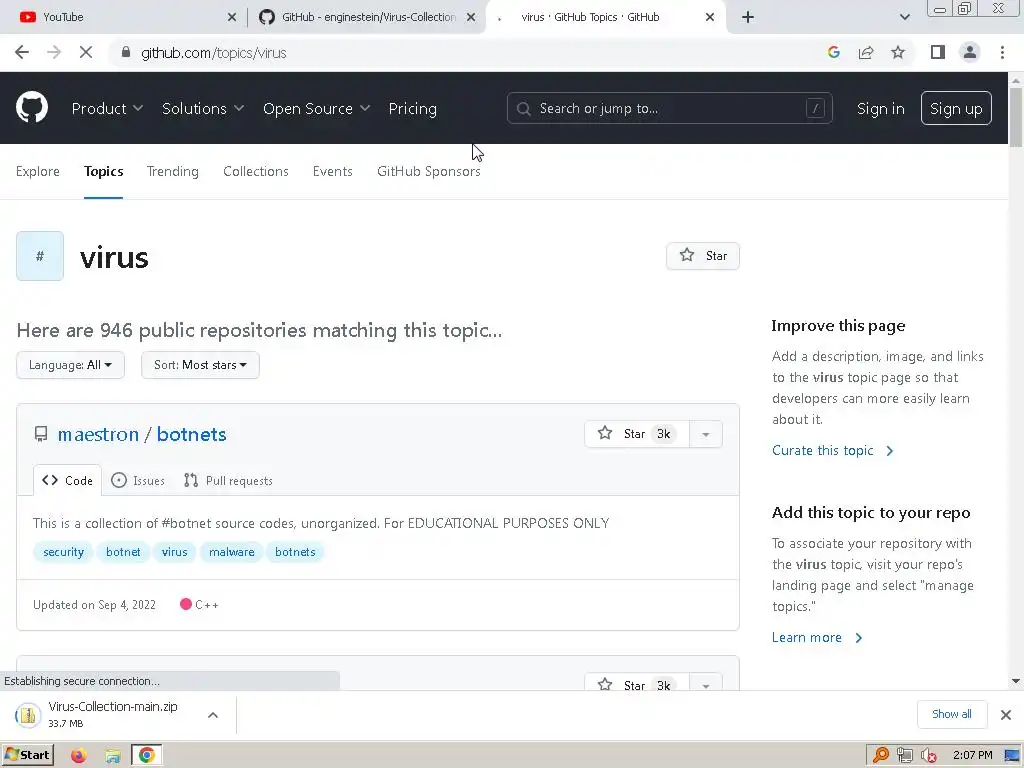The width and height of the screenshot is (1024, 768).
Task: Click Show all downloads button
Action: coord(952,714)
